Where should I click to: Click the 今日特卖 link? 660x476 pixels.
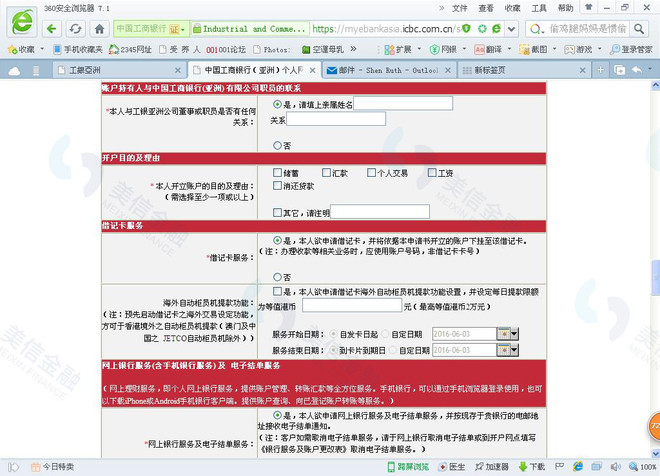click(x=53, y=467)
